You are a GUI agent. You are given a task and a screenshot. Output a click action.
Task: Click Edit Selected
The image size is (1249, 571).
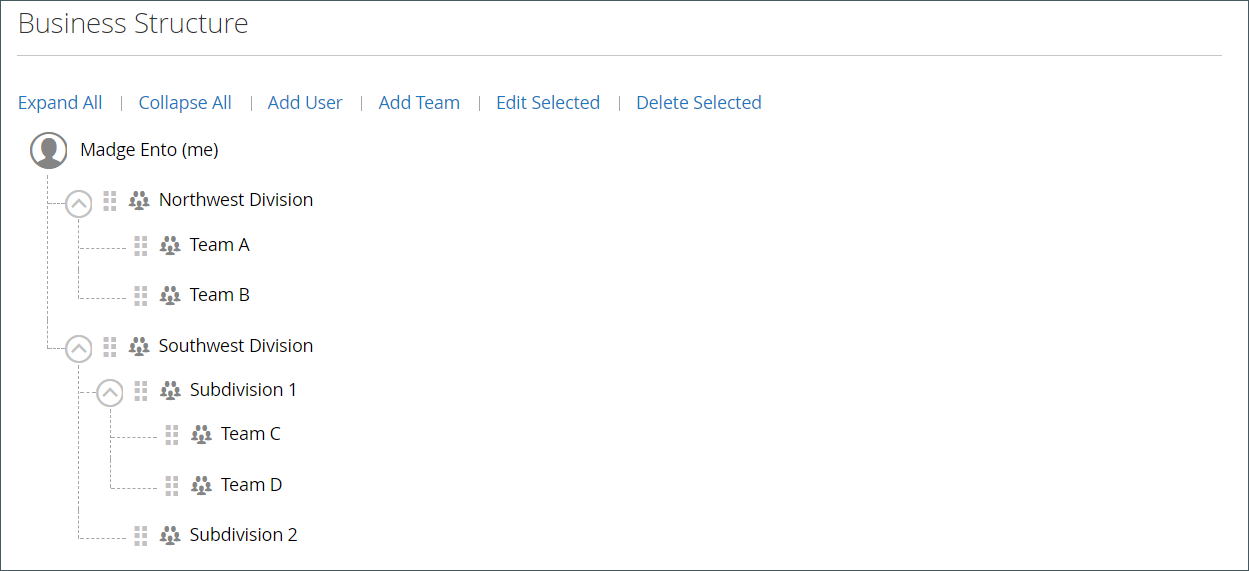tap(548, 103)
